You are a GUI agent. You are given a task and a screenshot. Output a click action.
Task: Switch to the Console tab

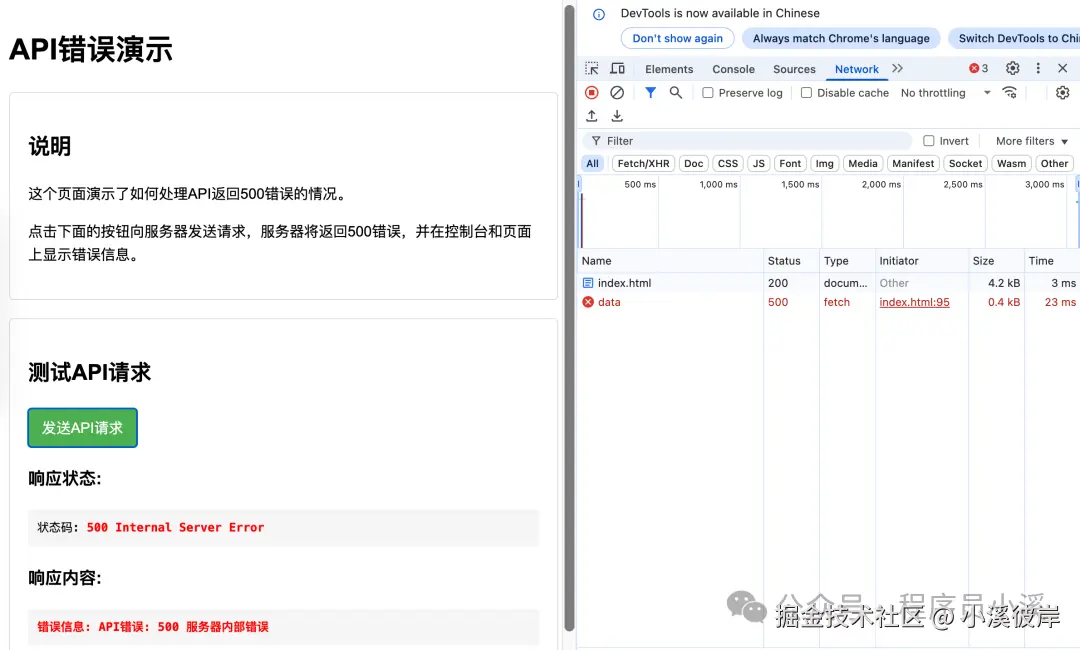tap(734, 69)
